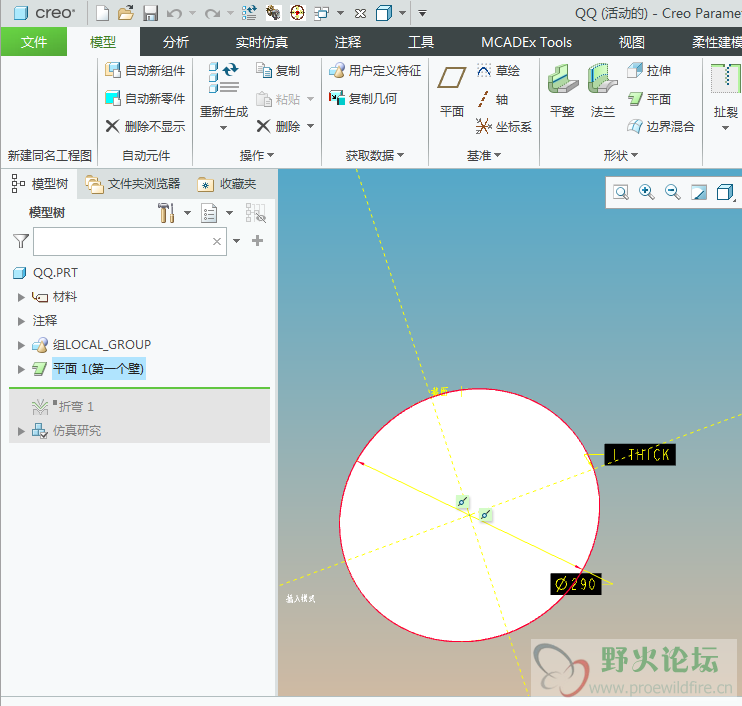Viewport: 742px width, 706px height.
Task: Select QQ.PRT in the model tree
Action: [x=55, y=273]
